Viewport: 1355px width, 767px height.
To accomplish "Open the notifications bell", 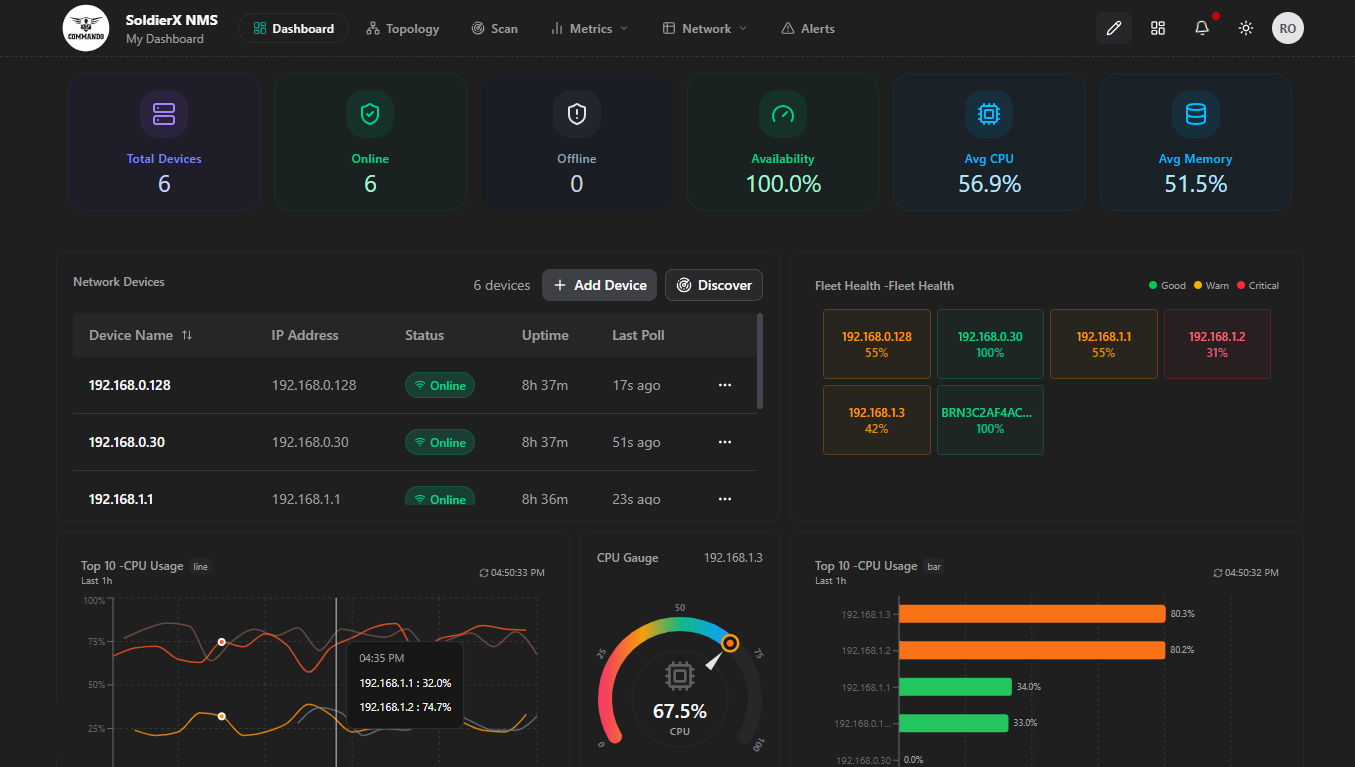I will (1202, 28).
